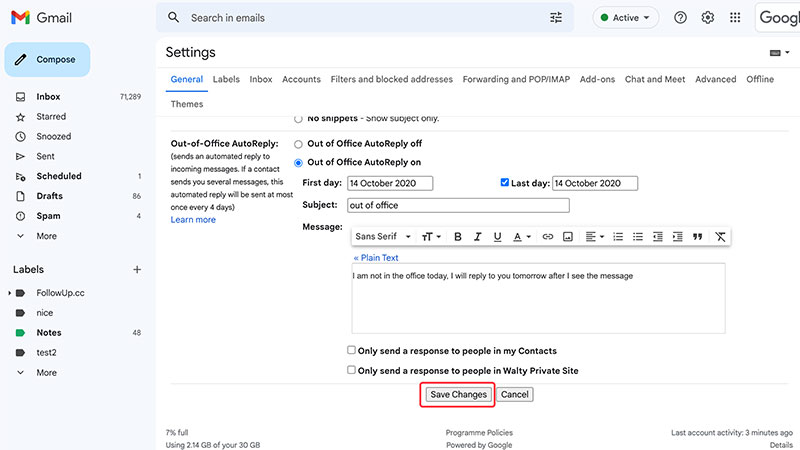This screenshot has width=800, height=450.
Task: Toggle Italic formatting in message toolbar
Action: coord(478,237)
